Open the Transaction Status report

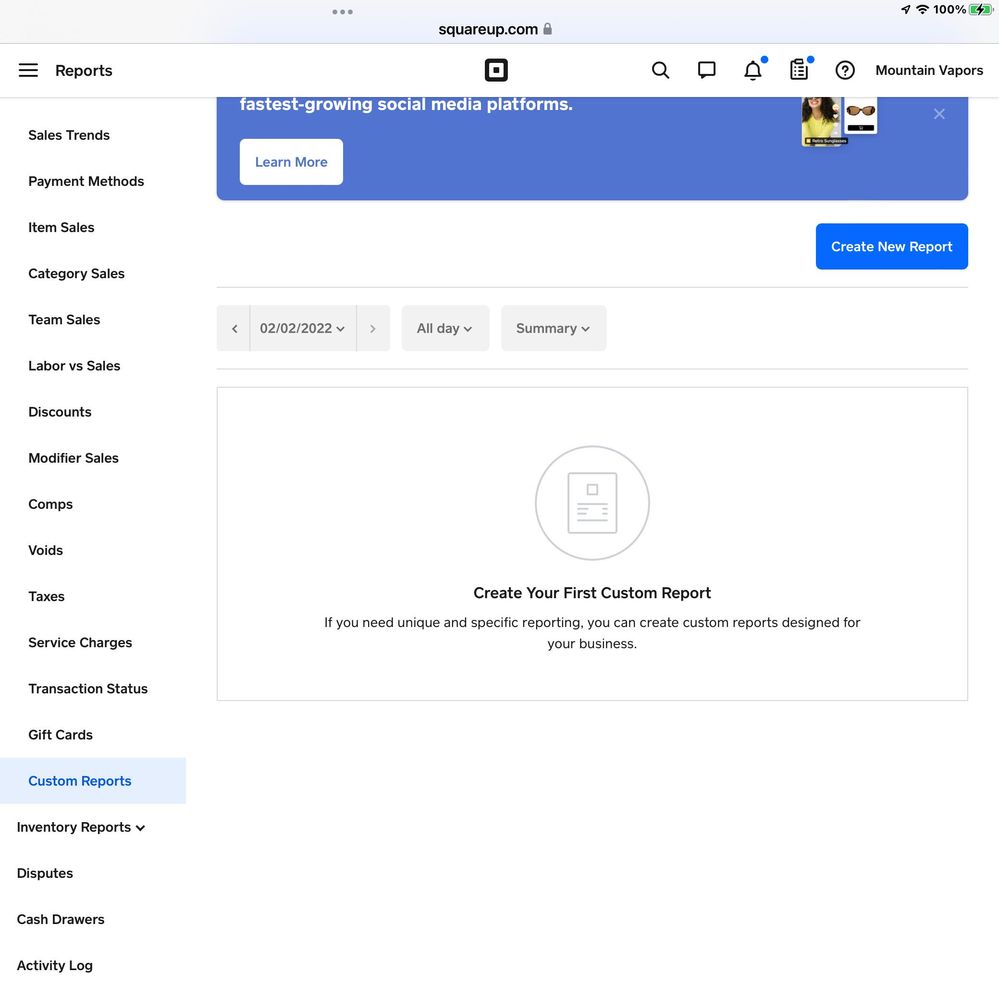[x=88, y=688]
